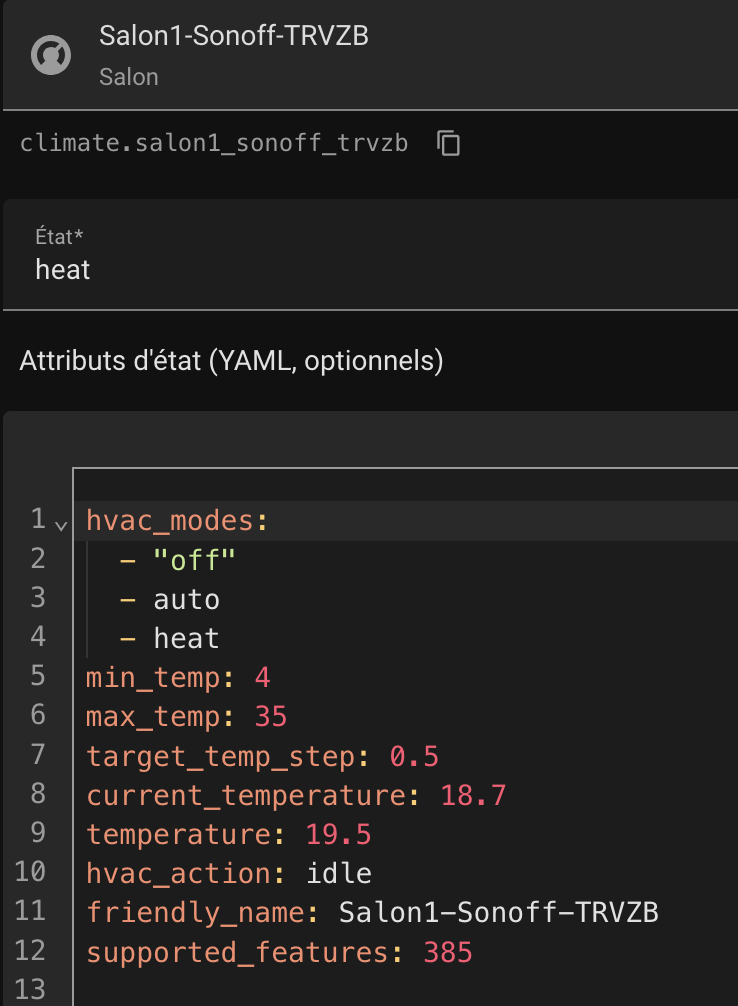Collapse the hvac_modes fold arrow
This screenshot has height=1006, width=738.
62,525
